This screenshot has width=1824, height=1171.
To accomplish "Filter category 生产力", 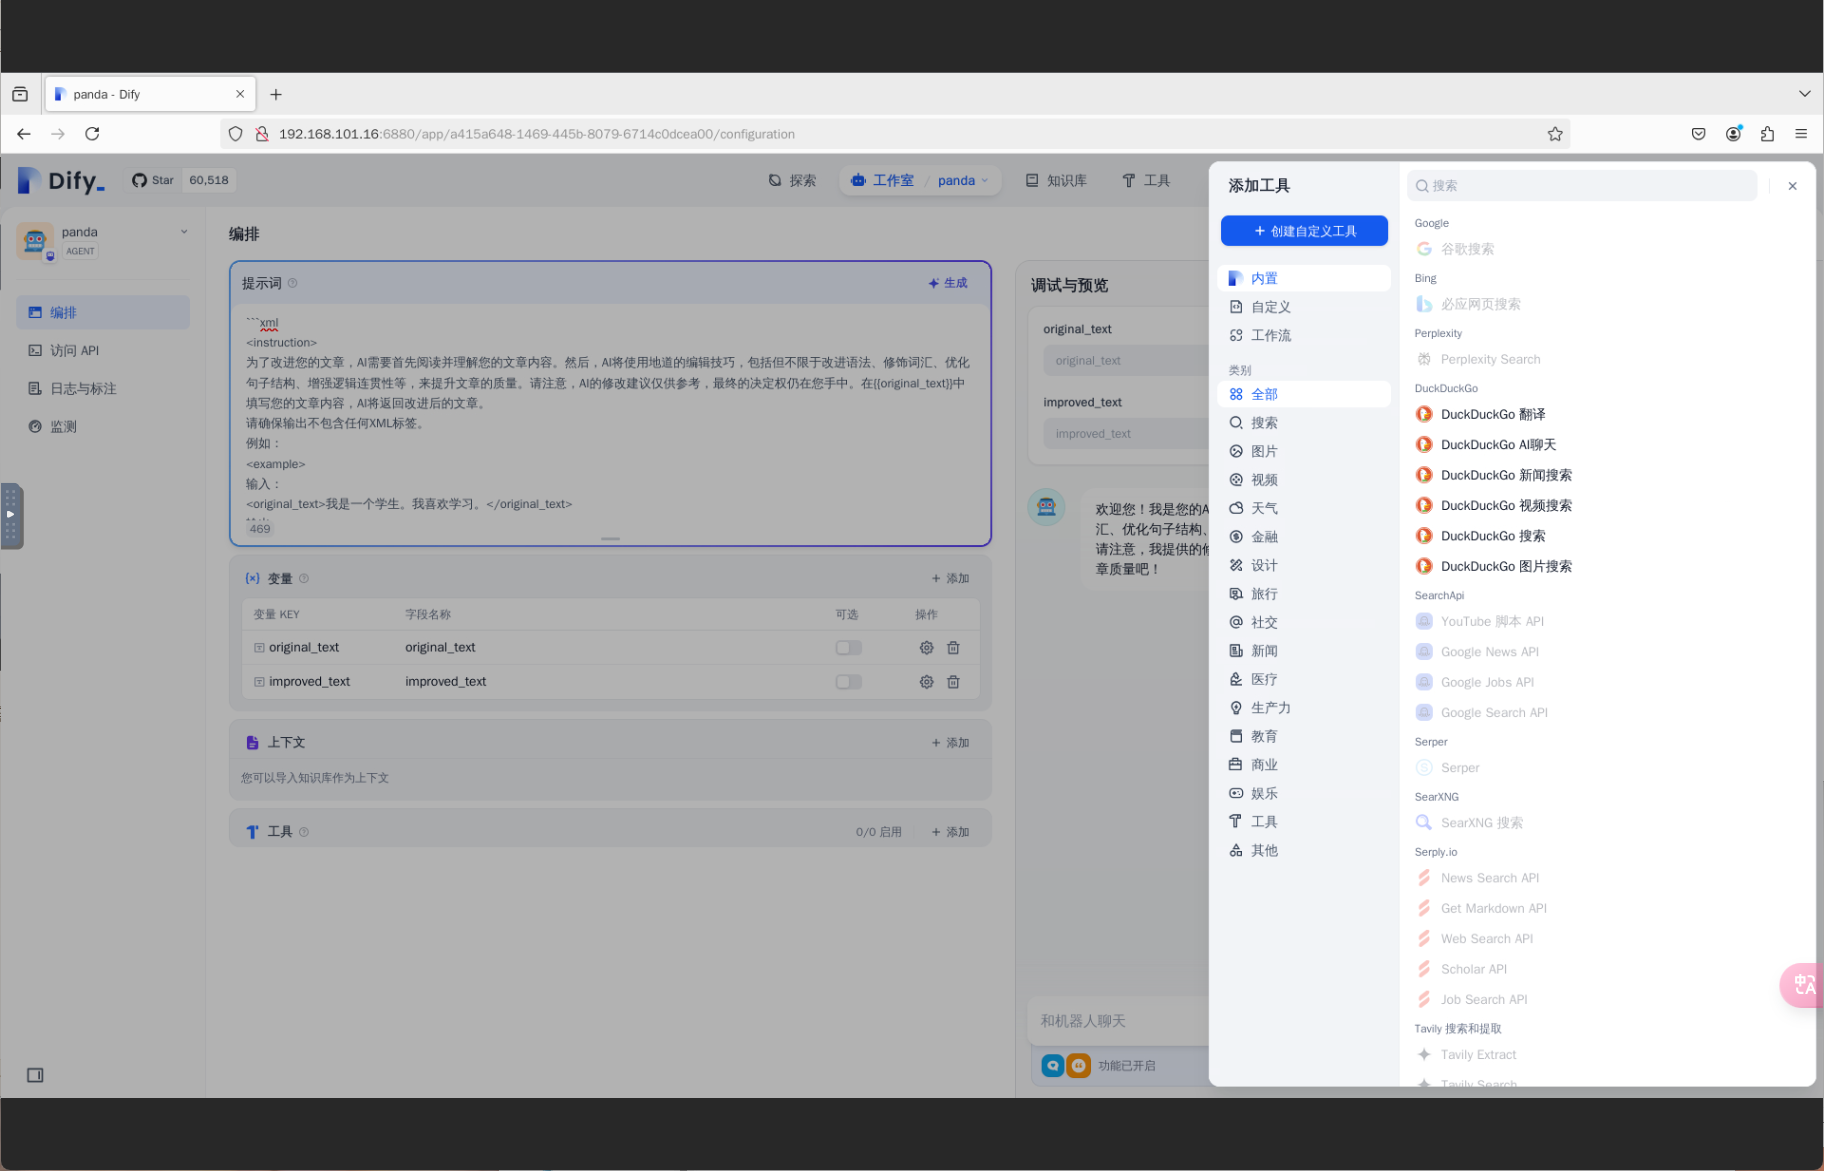I will (x=1304, y=708).
